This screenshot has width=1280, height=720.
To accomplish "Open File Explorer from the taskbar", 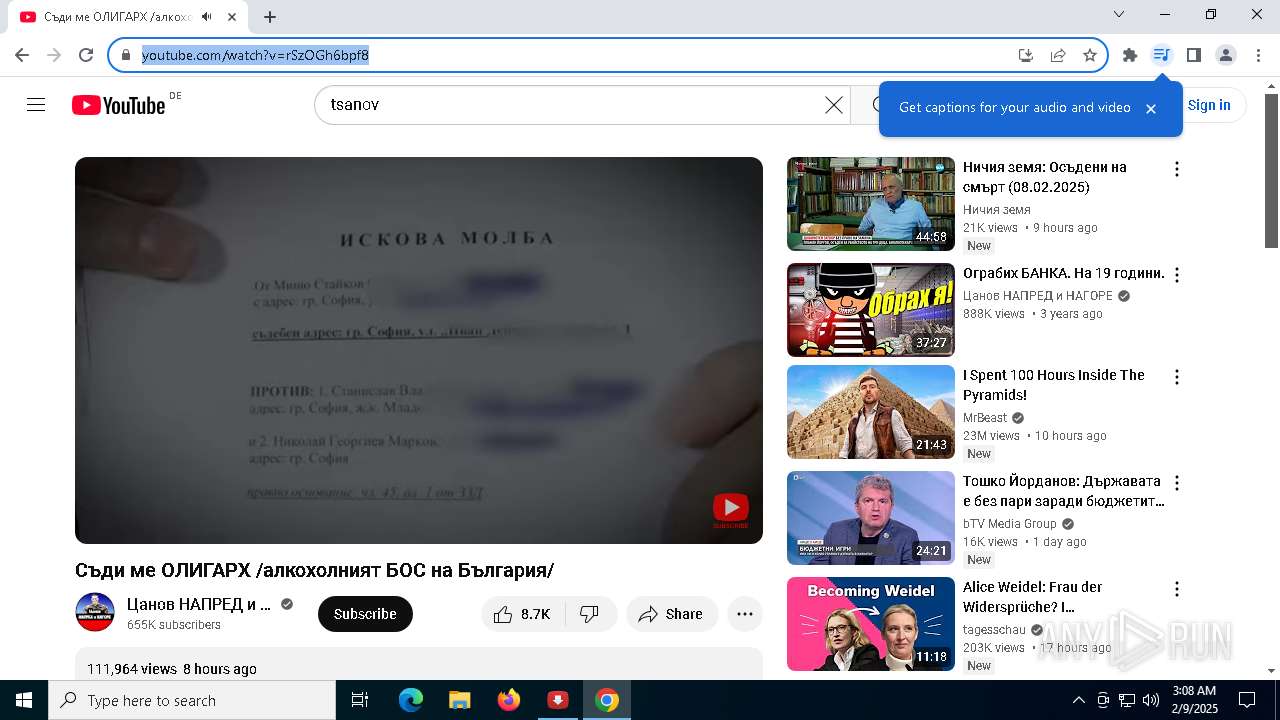I will pos(459,700).
